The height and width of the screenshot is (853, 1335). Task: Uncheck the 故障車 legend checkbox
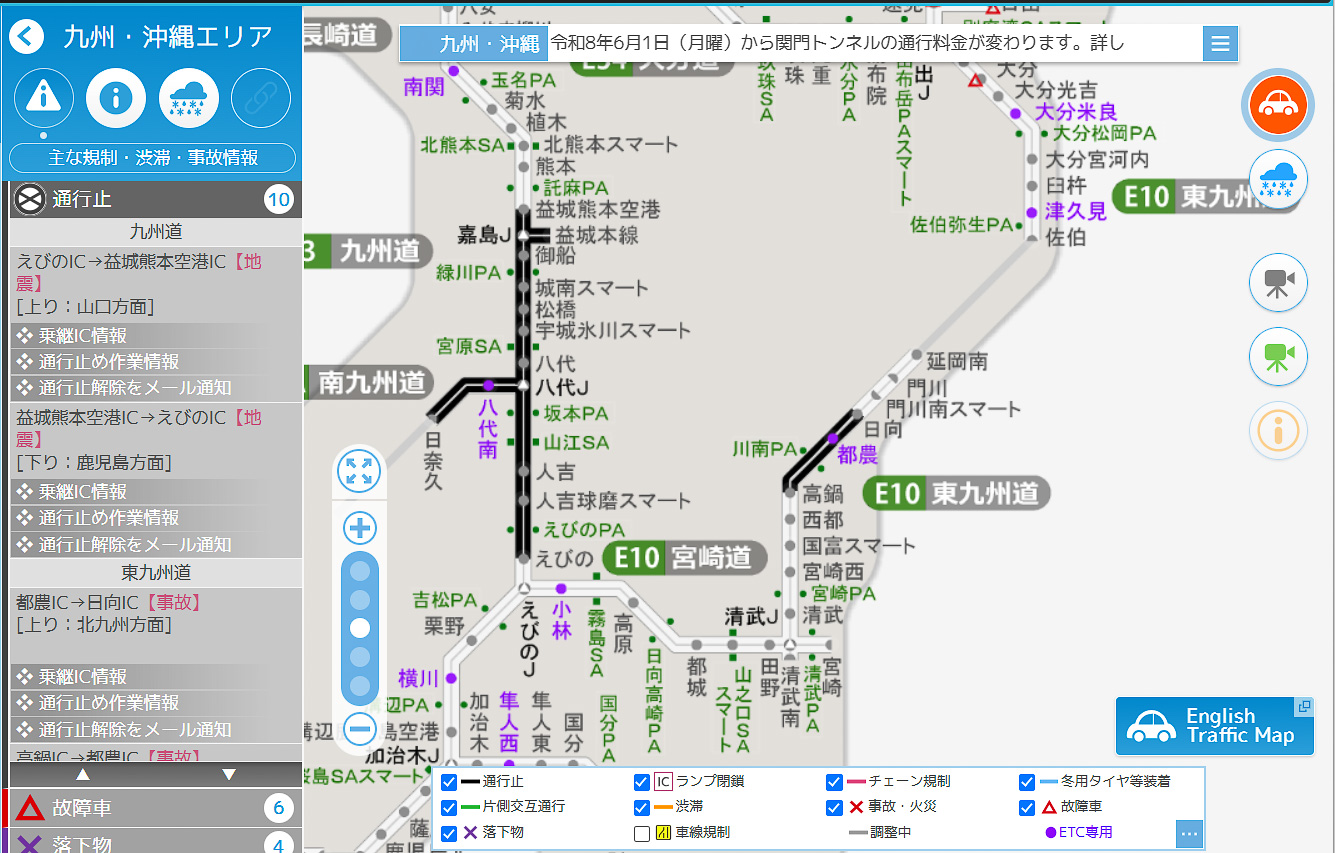(x=1027, y=807)
